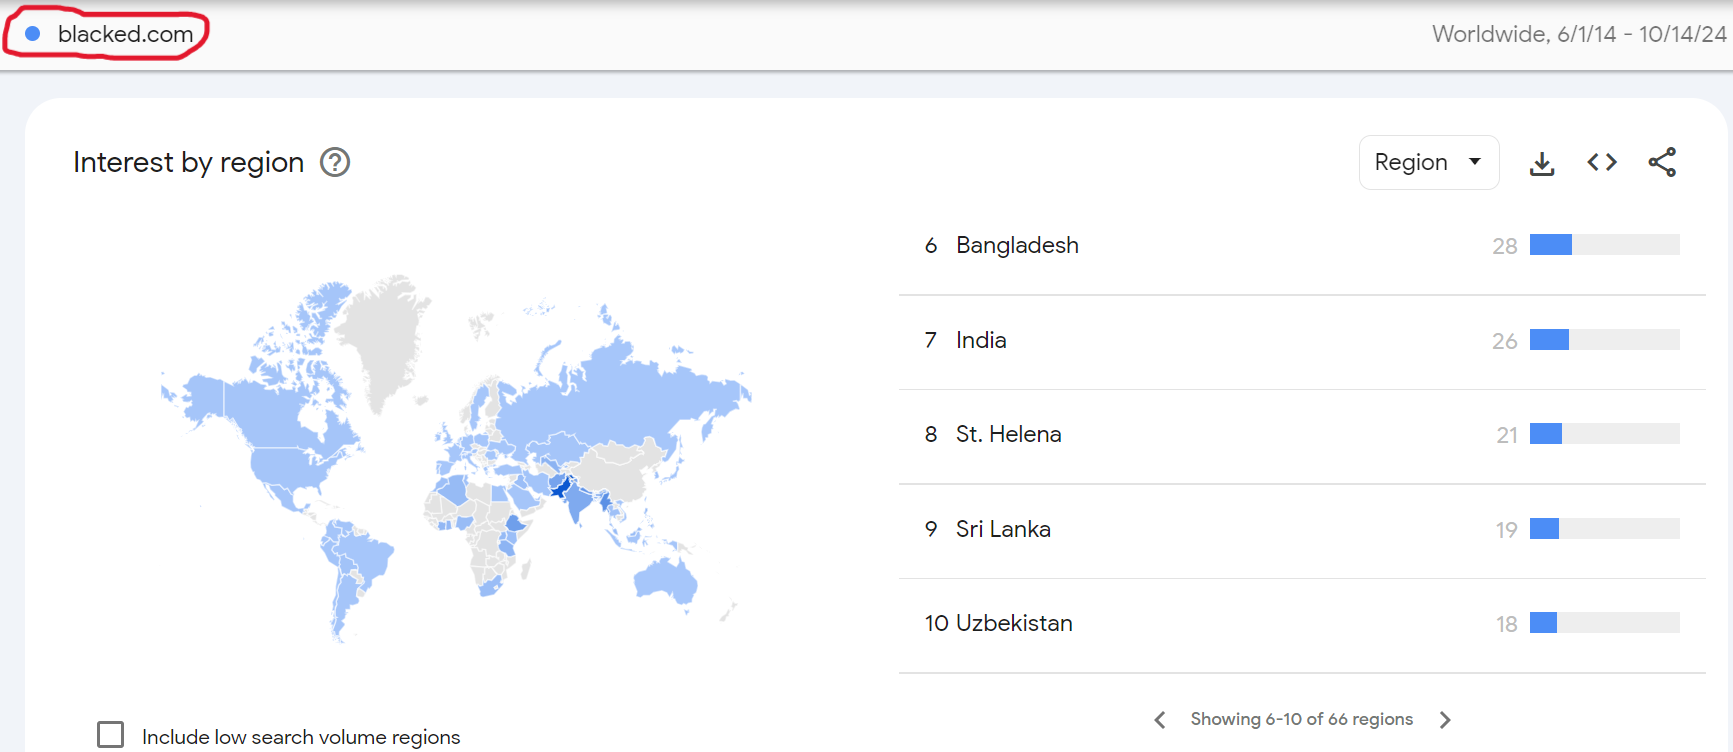
Task: Click the share icon
Action: point(1662,163)
